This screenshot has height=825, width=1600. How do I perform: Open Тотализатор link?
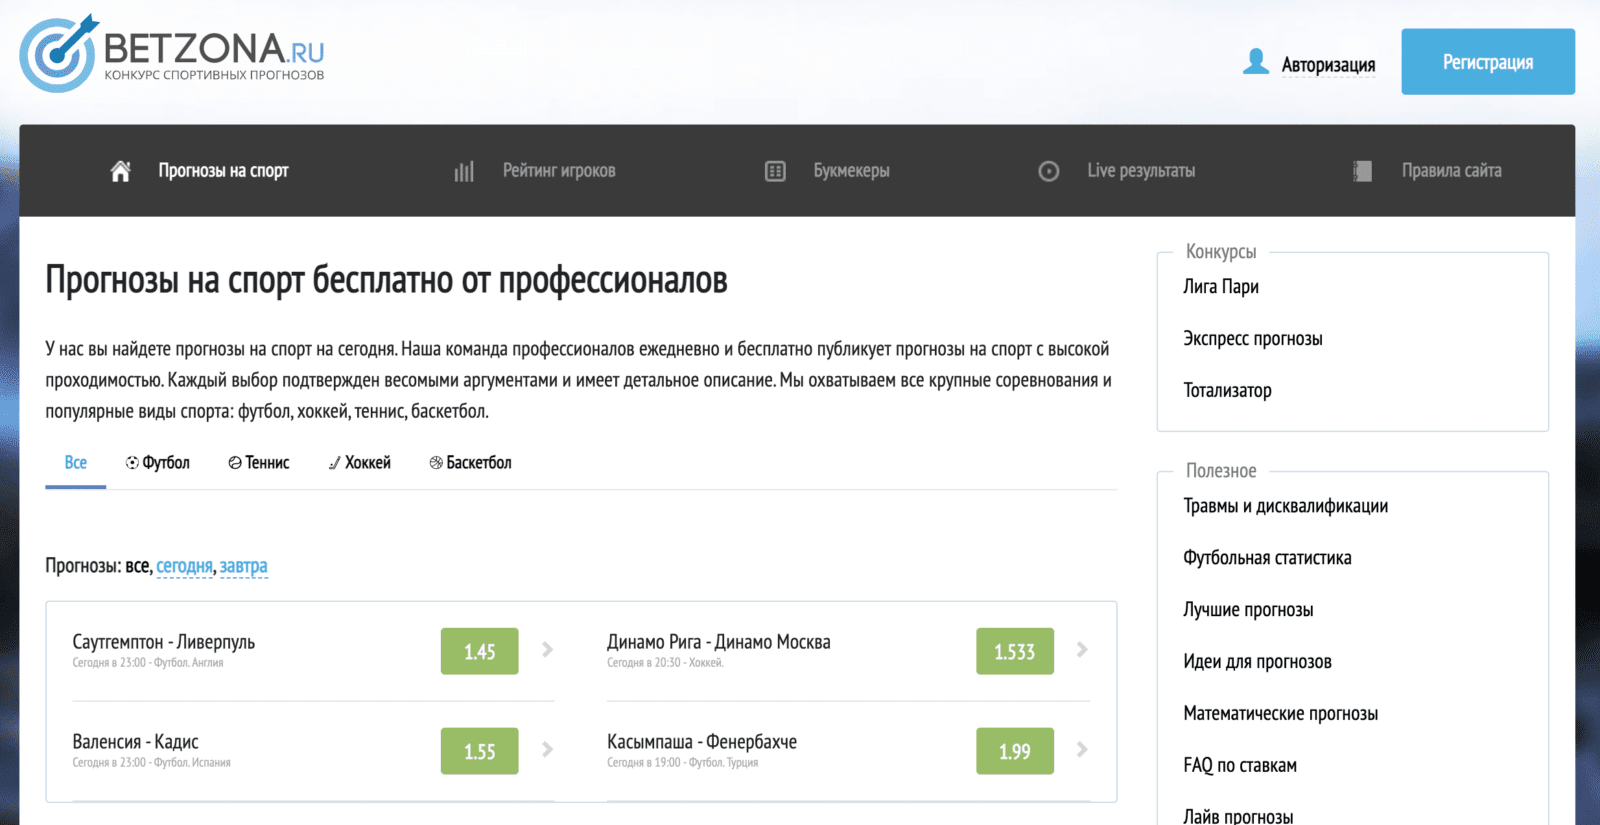tap(1227, 391)
